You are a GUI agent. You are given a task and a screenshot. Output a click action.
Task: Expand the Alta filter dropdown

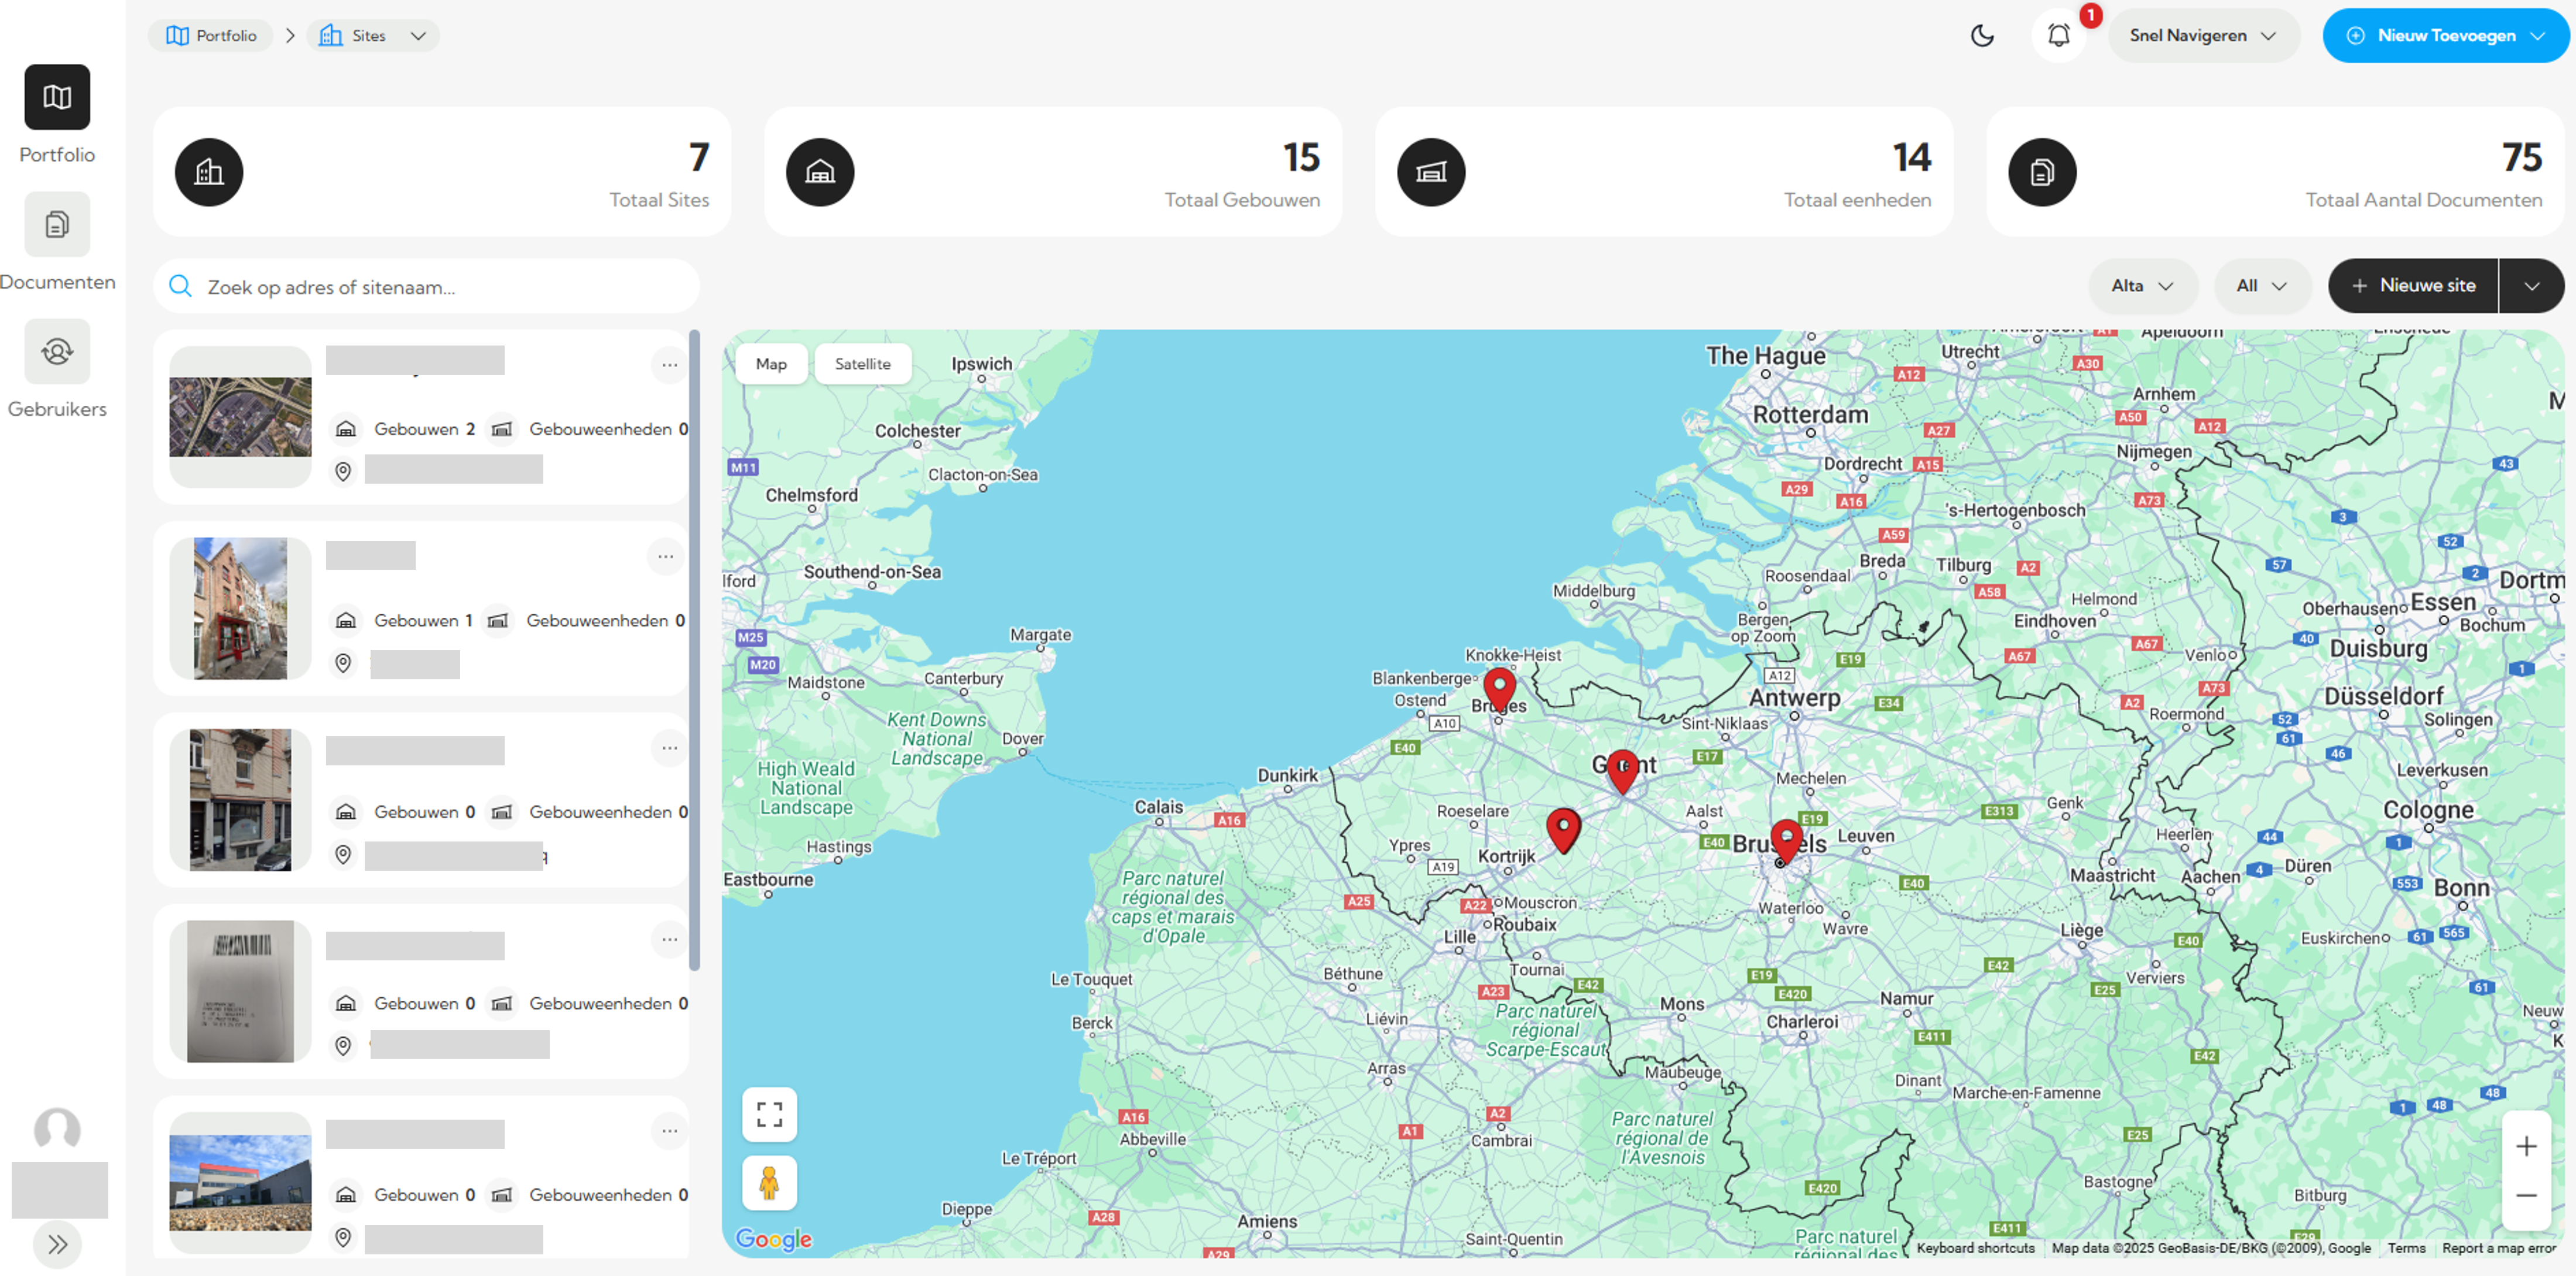2142,286
